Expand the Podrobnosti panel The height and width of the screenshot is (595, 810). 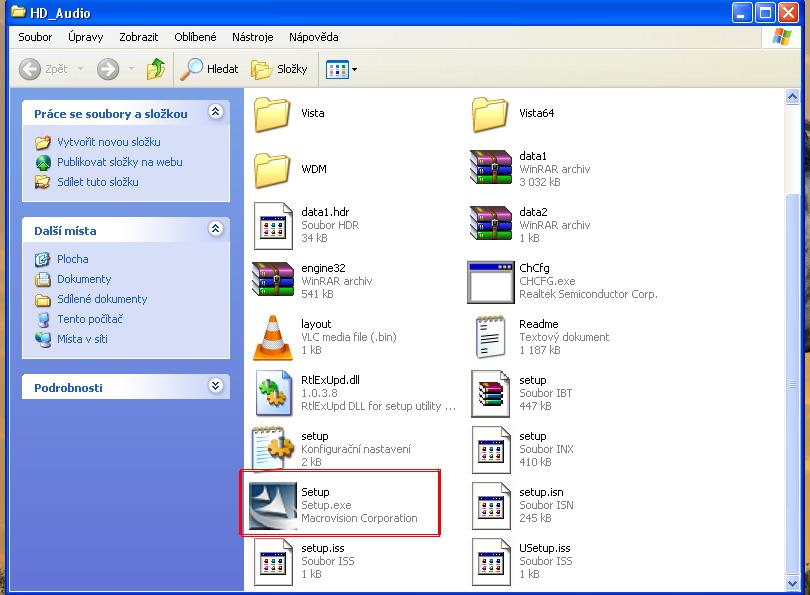(215, 385)
